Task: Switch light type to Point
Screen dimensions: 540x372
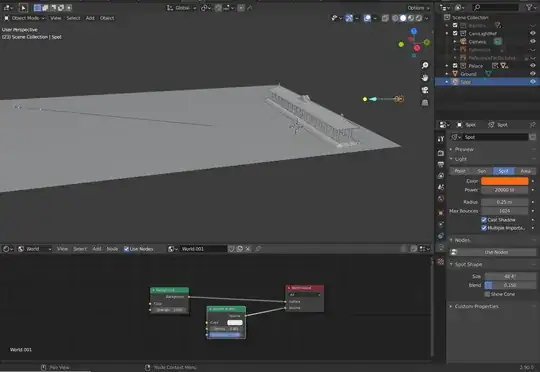Action: click(460, 171)
